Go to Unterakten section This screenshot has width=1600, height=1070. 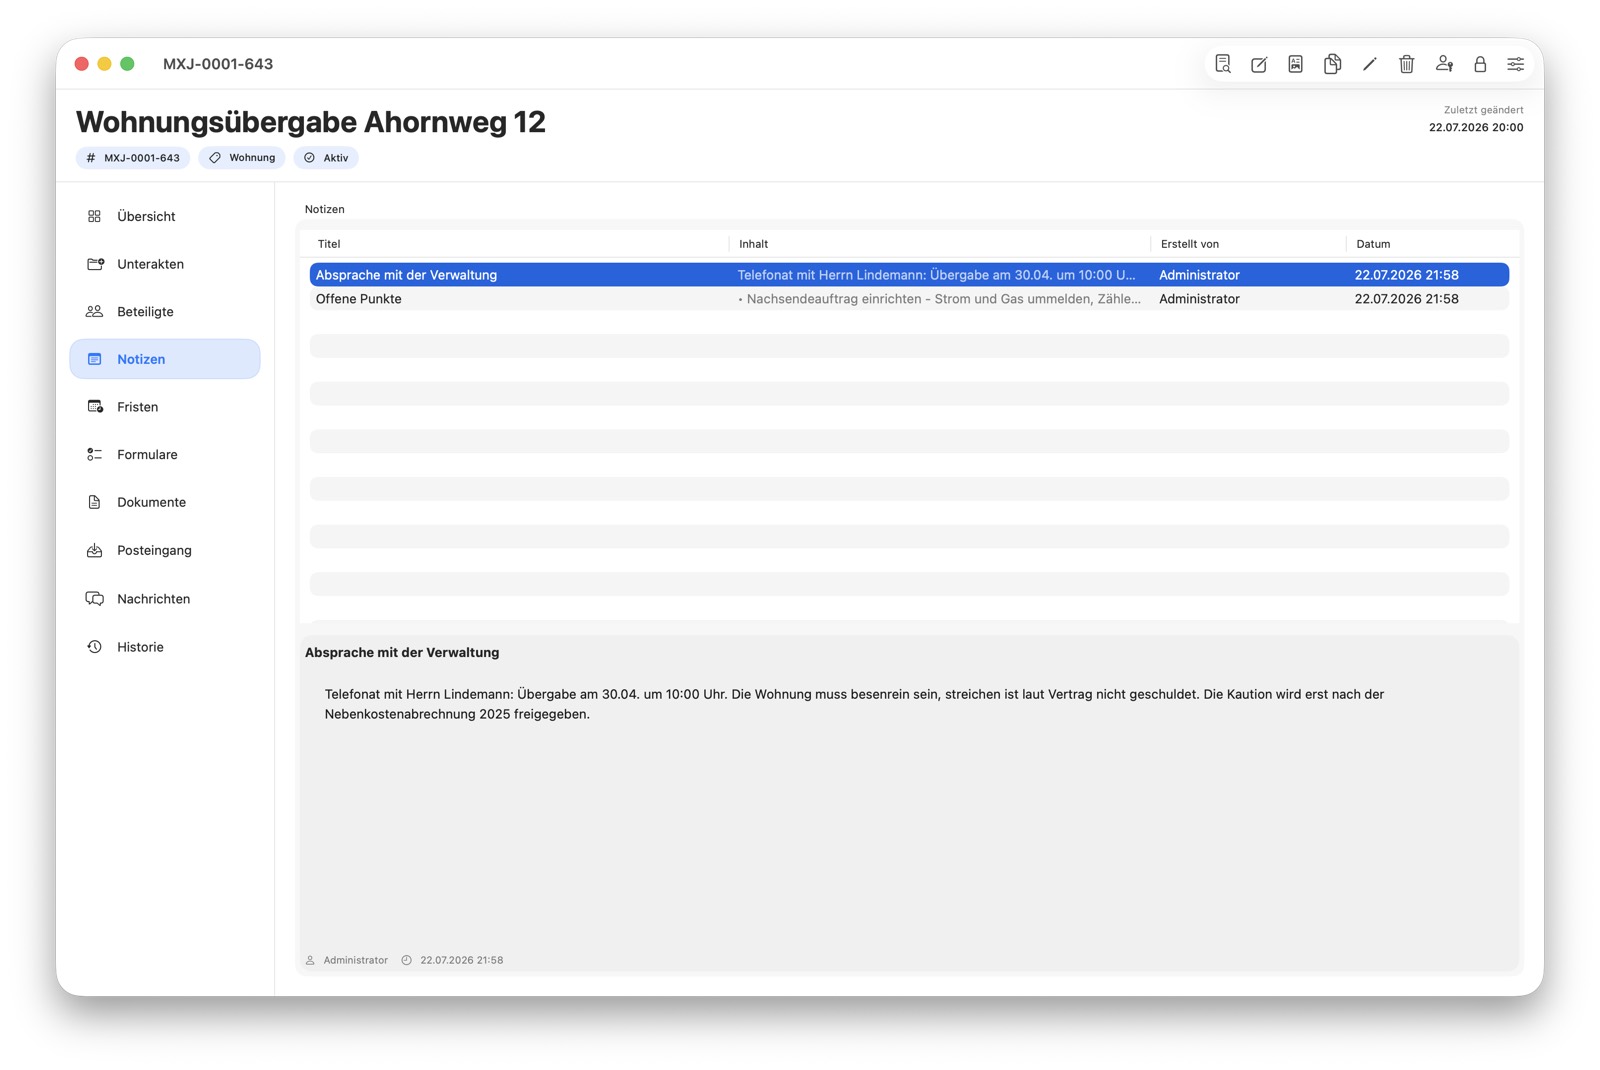click(165, 264)
